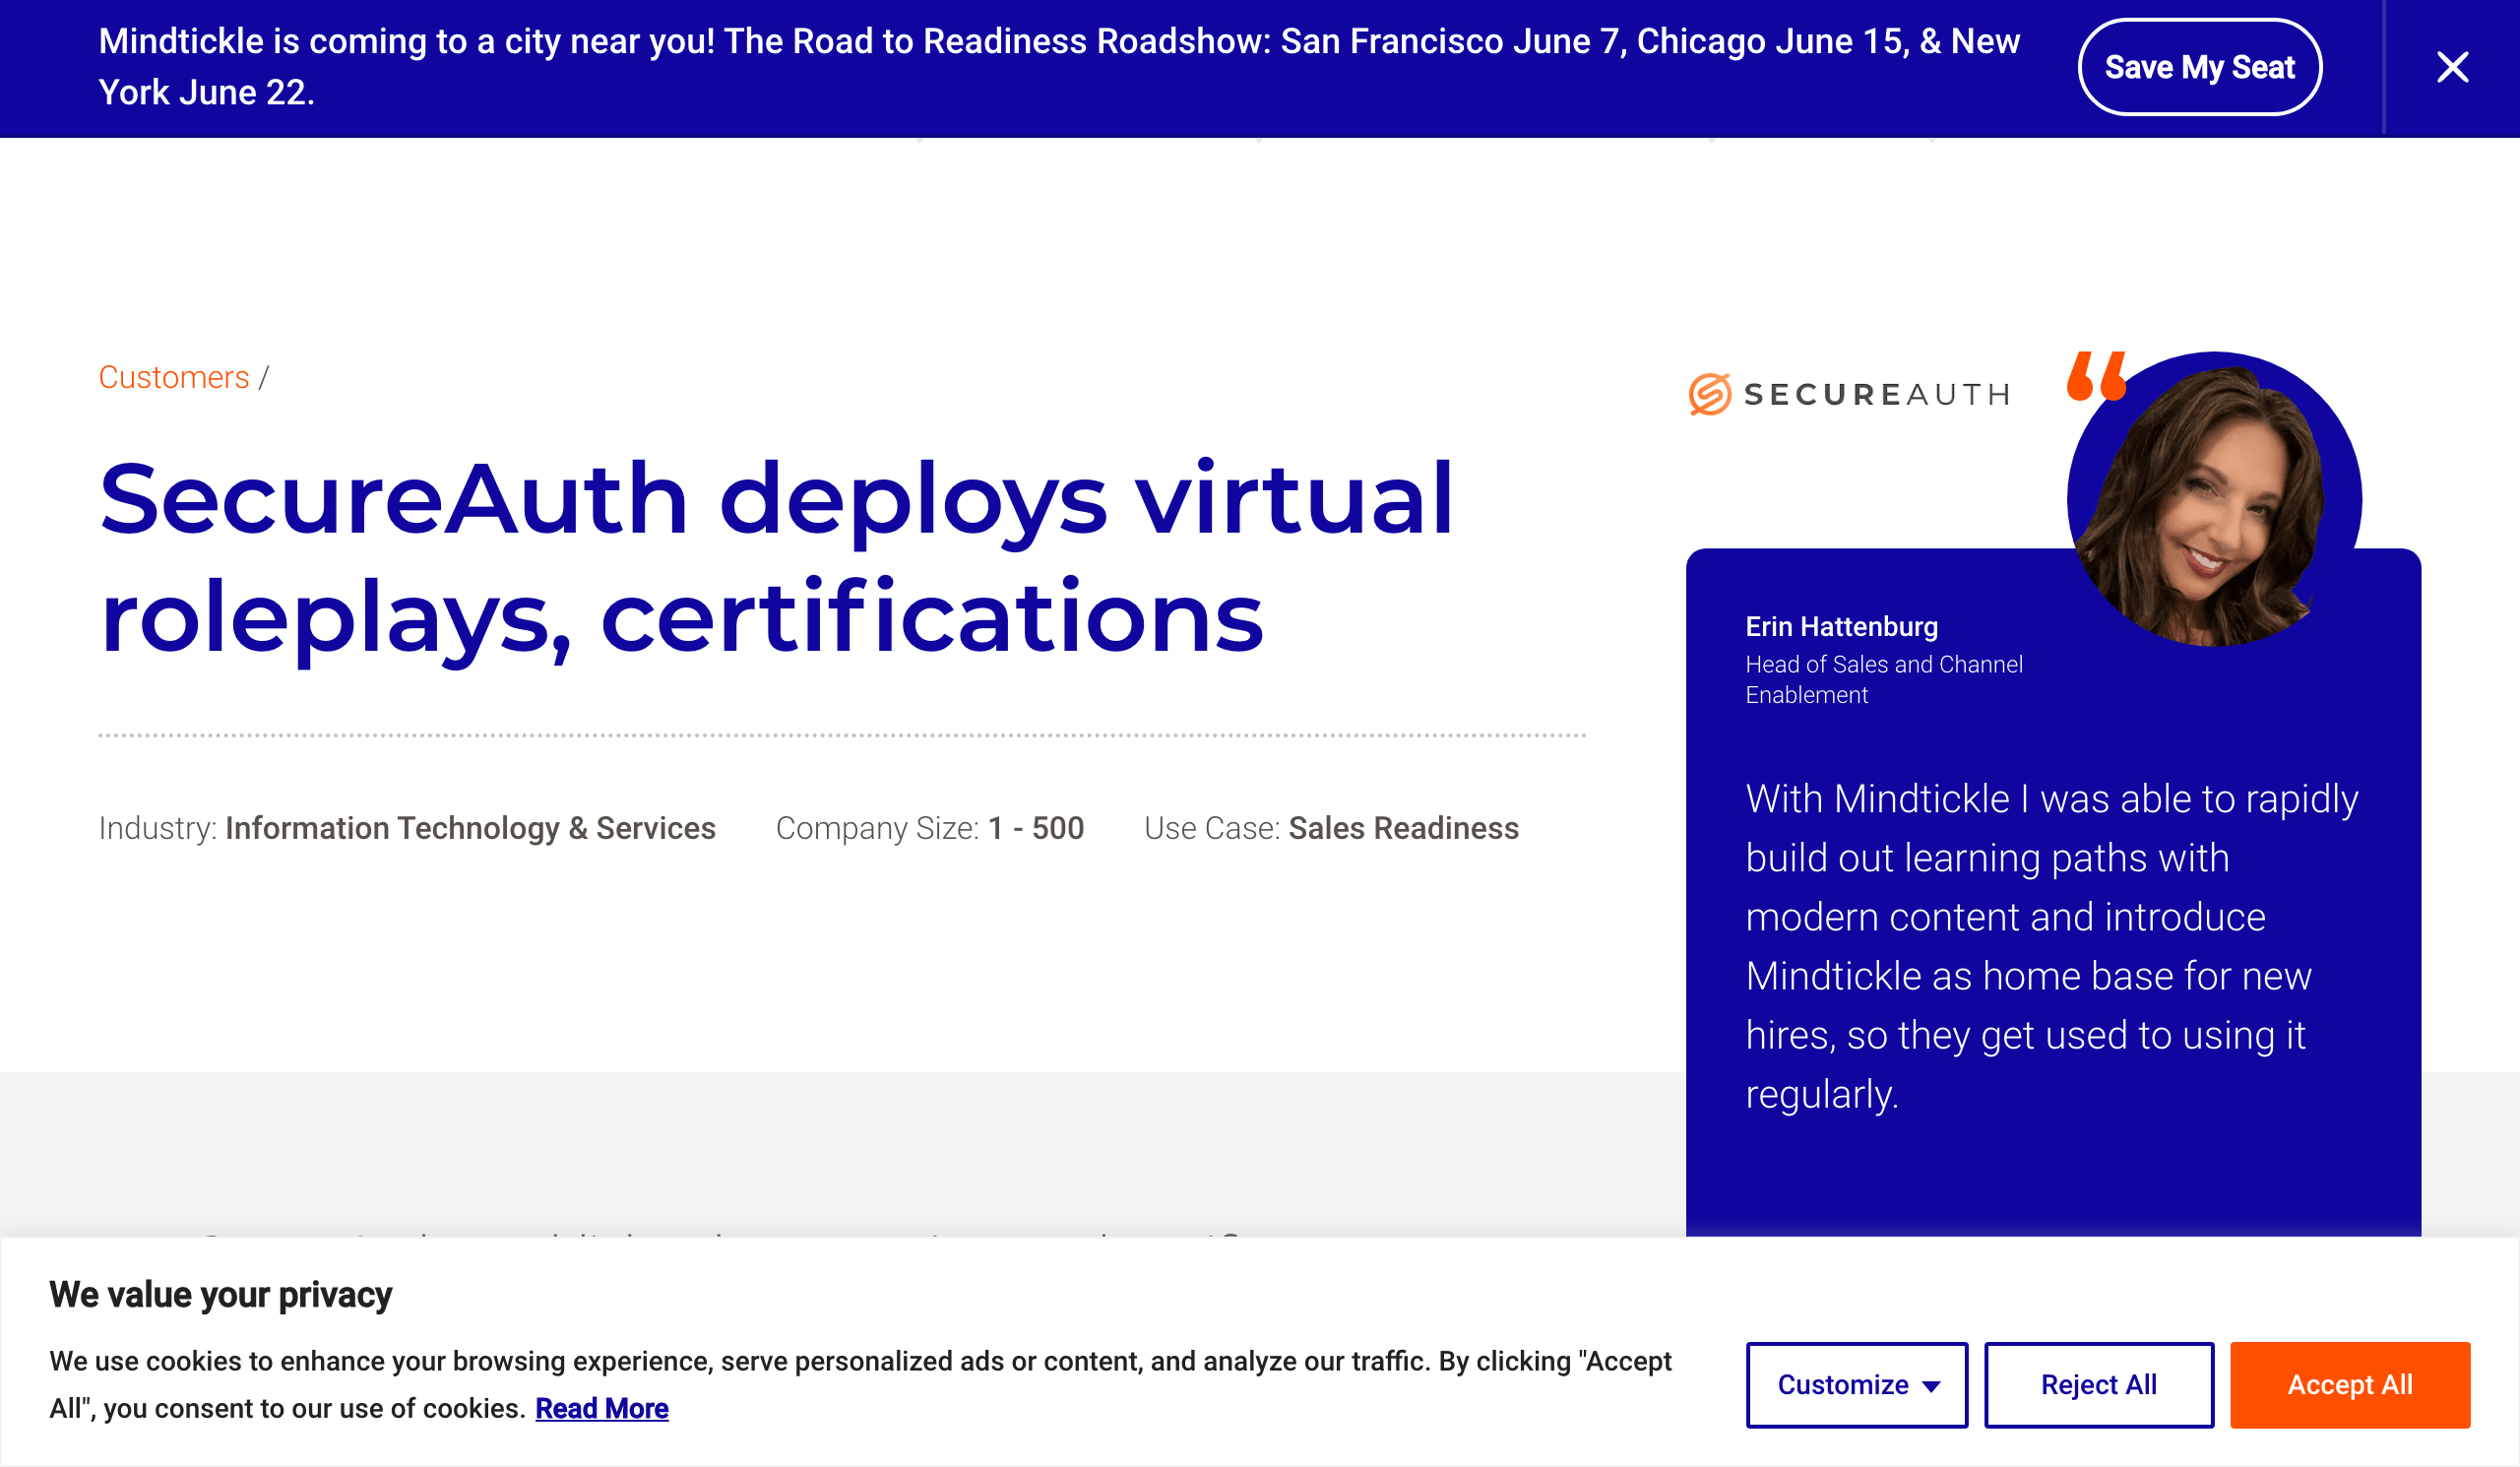Screen dimensions: 2520x1467
Task: Close the roadshow announcement banner
Action: [2452, 67]
